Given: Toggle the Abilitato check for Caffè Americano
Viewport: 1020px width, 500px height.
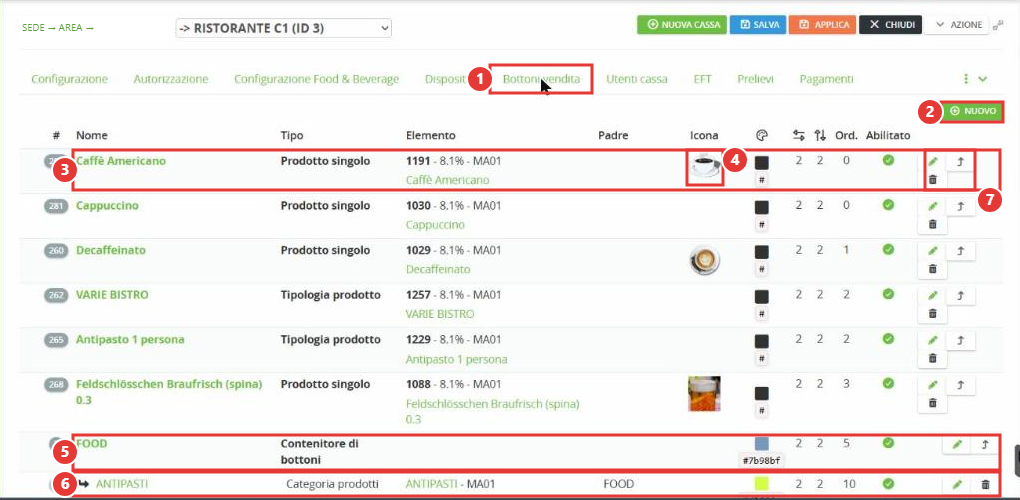Looking at the screenshot, I should tap(888, 159).
